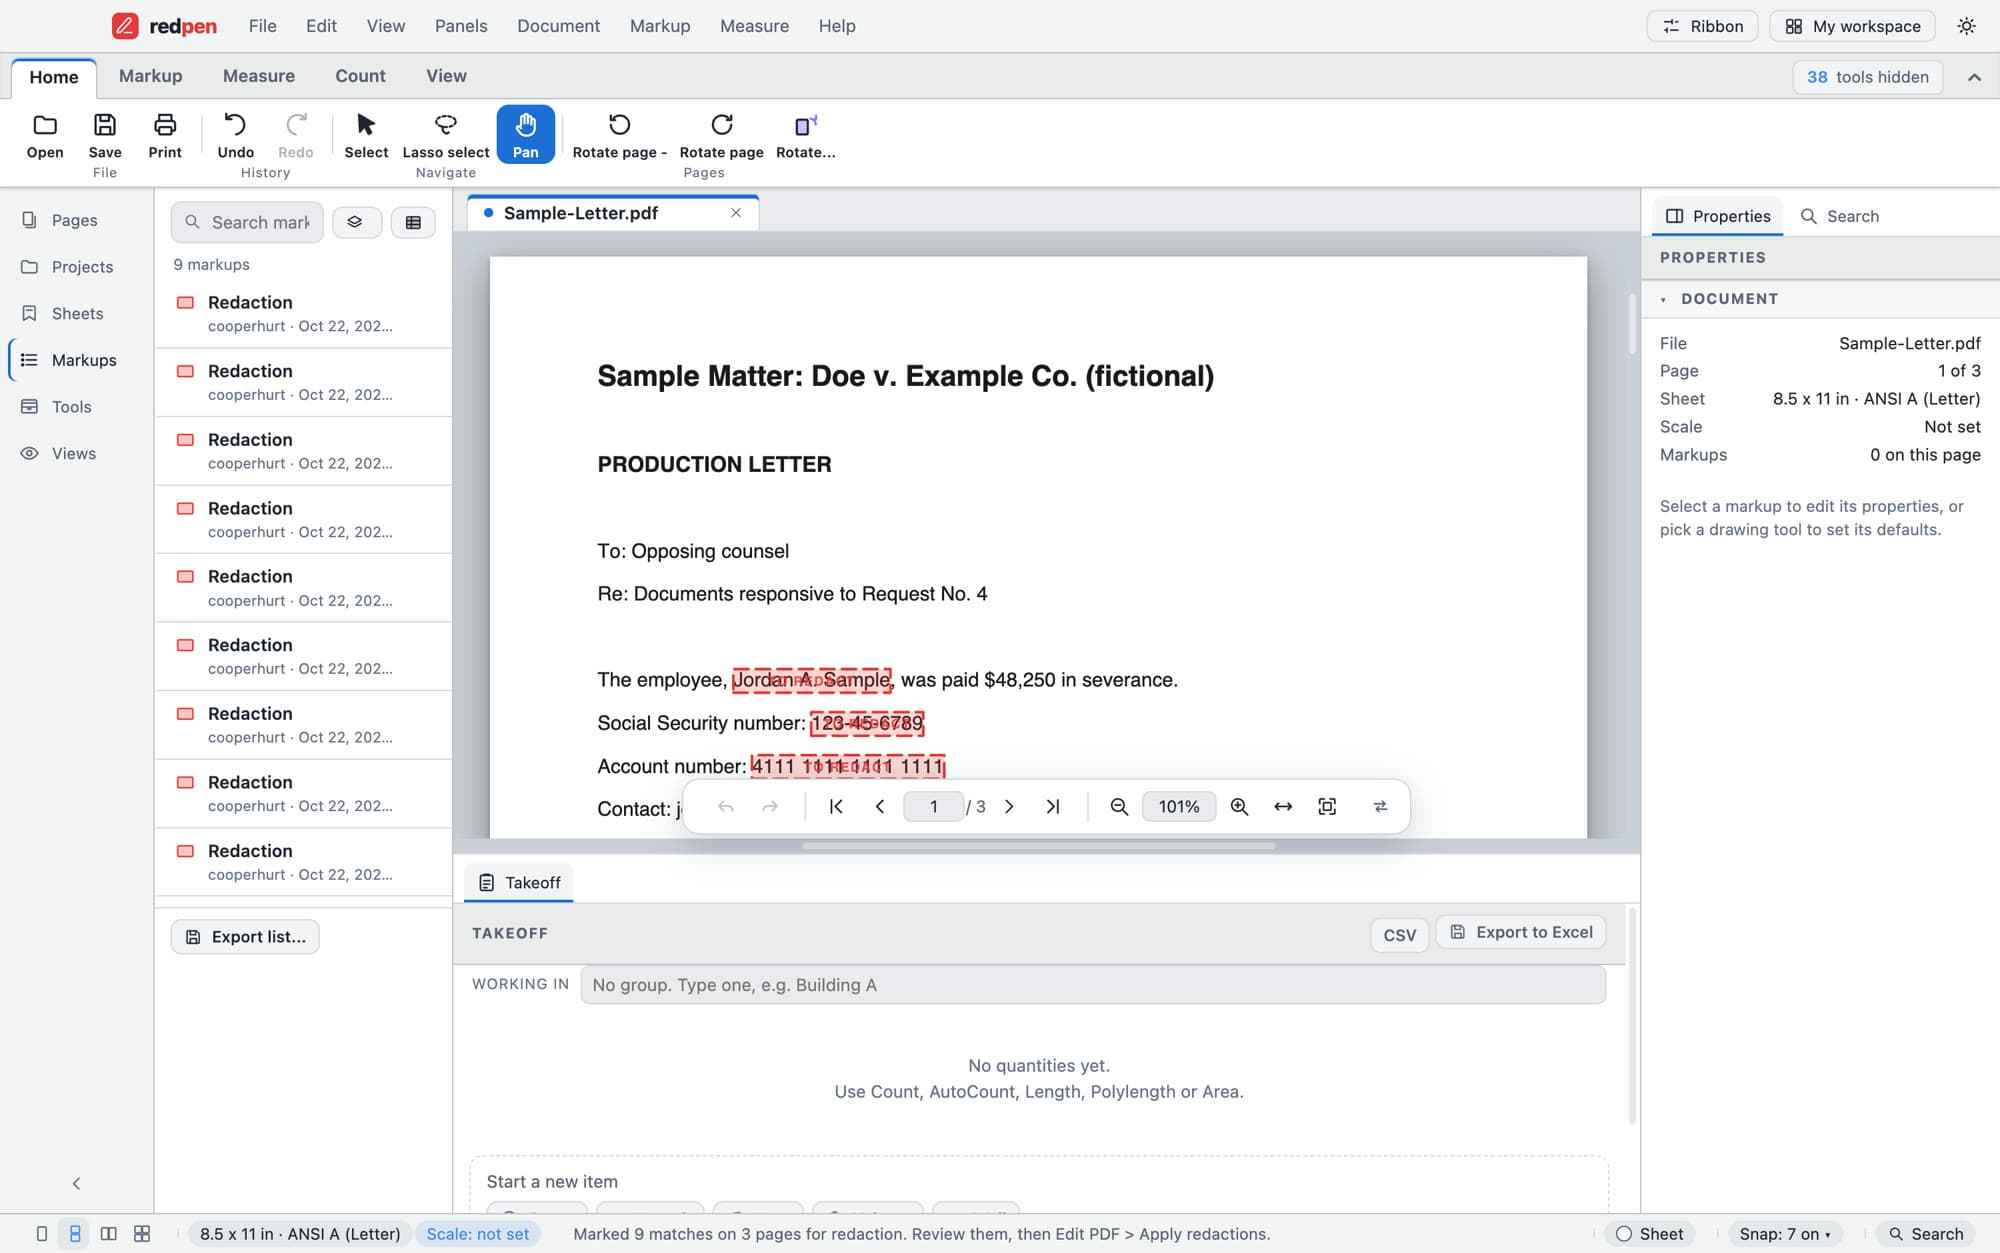Image resolution: width=2000 pixels, height=1253 pixels.
Task: Open a file with the Open tool
Action: tap(45, 135)
